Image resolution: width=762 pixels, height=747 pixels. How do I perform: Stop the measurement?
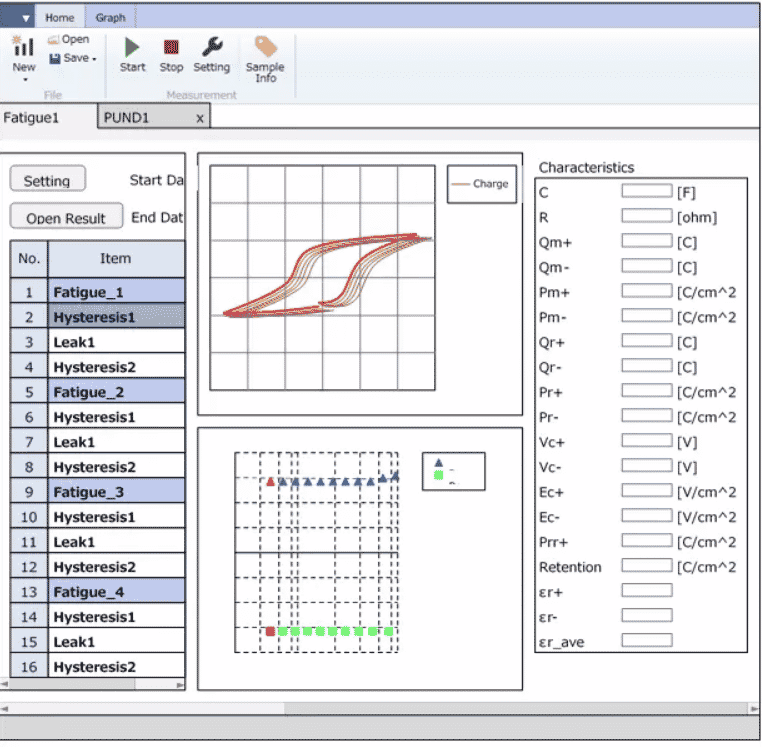pos(171,47)
